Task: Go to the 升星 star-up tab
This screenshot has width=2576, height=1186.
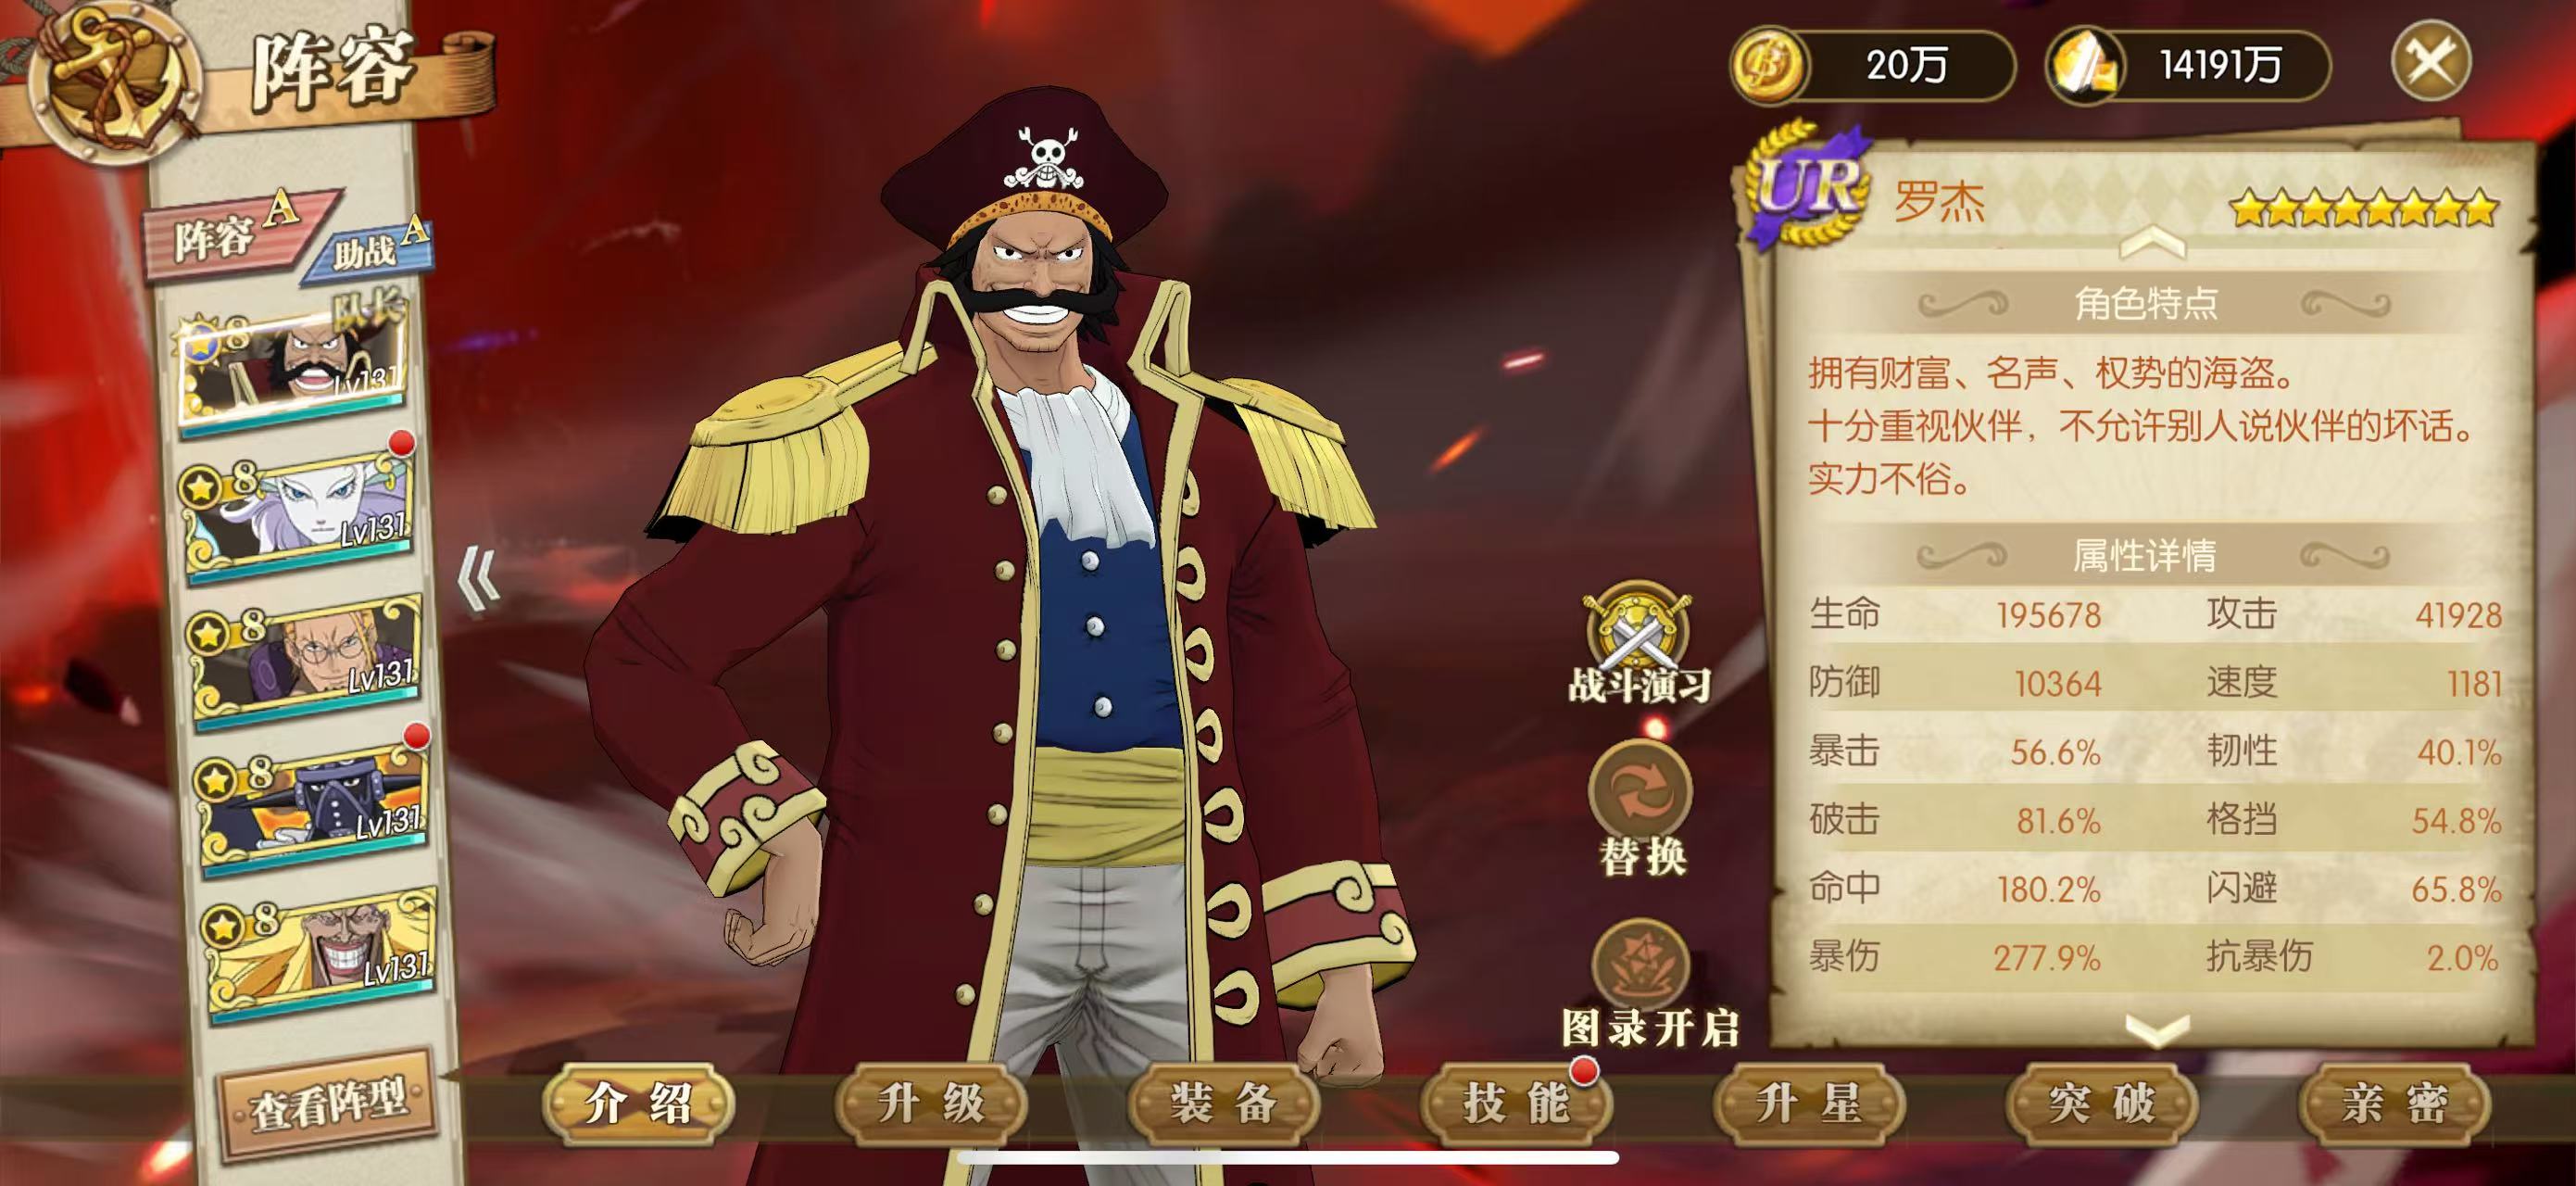Action: [1809, 1104]
